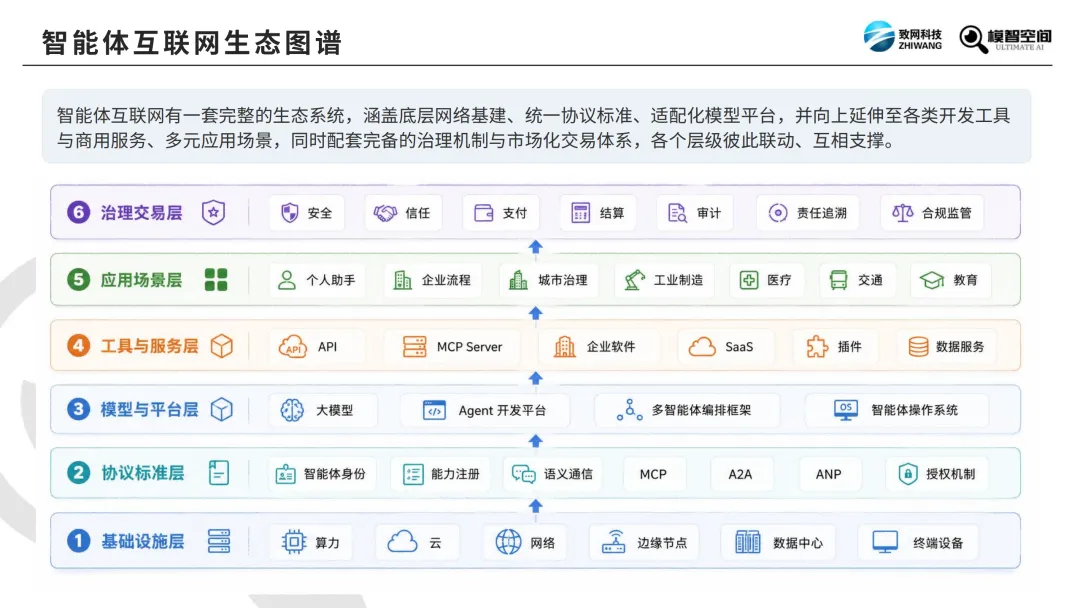Viewport: 1080px width, 608px height.
Task: Click the handshake icon for 信任
Action: pyautogui.click(x=386, y=213)
